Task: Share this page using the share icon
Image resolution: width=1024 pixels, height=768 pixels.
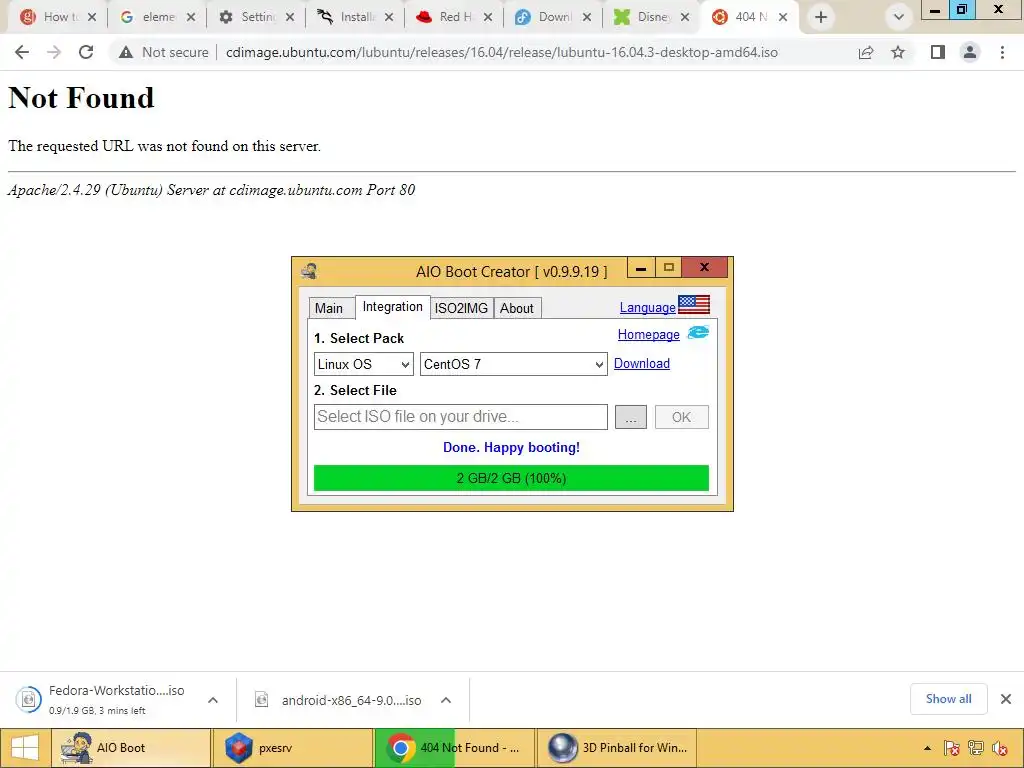Action: [x=866, y=52]
